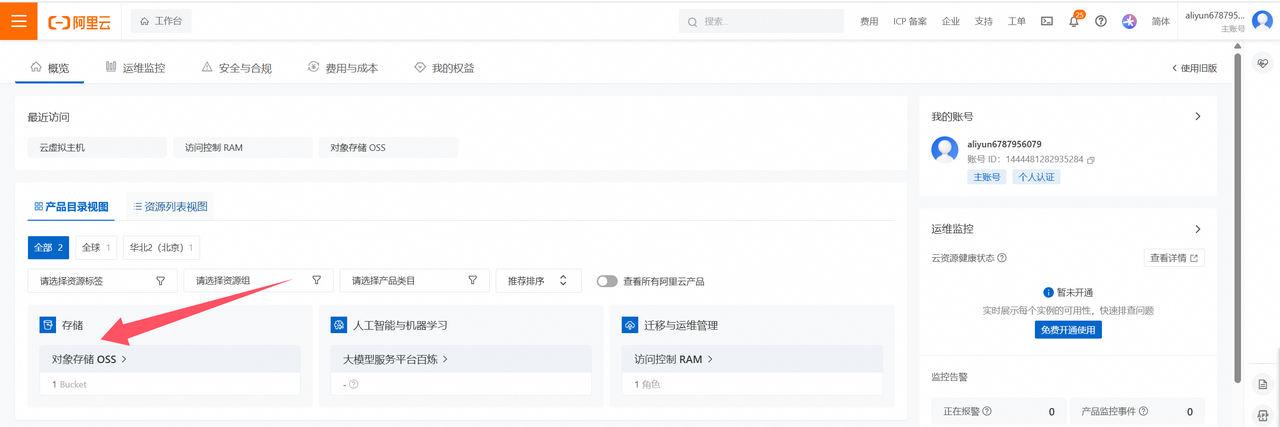Select 产品目录视图 view tab
The height and width of the screenshot is (427, 1280).
(x=71, y=207)
